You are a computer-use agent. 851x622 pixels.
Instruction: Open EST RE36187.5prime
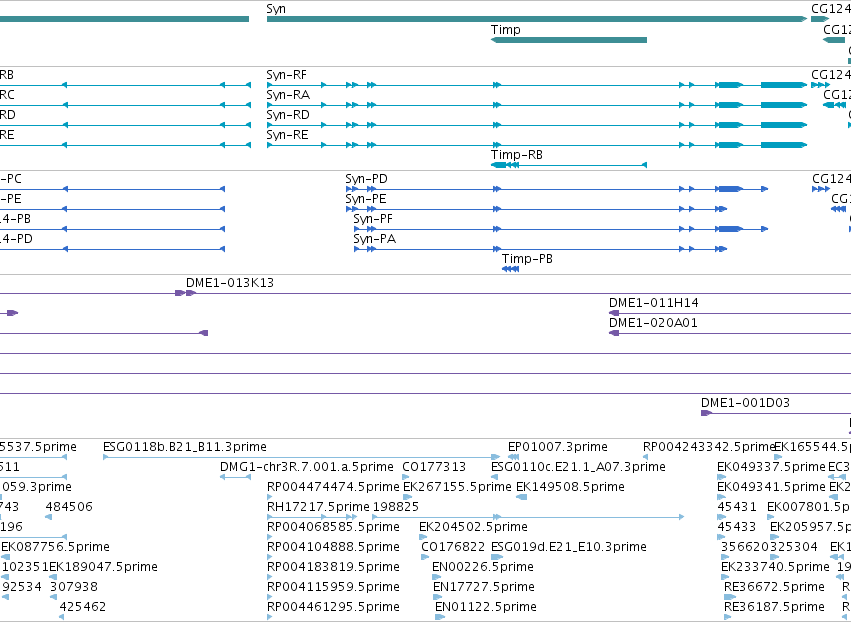click(x=774, y=607)
